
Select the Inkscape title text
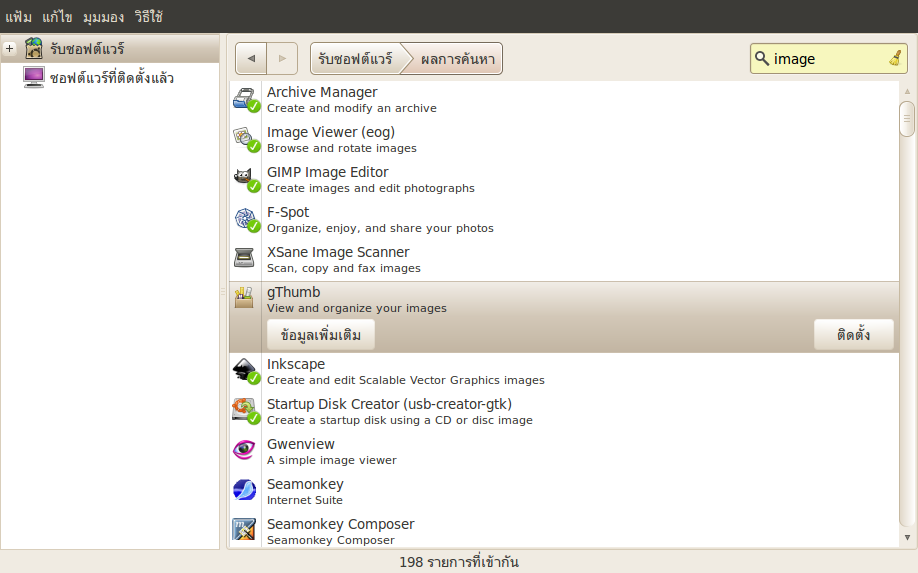point(296,364)
